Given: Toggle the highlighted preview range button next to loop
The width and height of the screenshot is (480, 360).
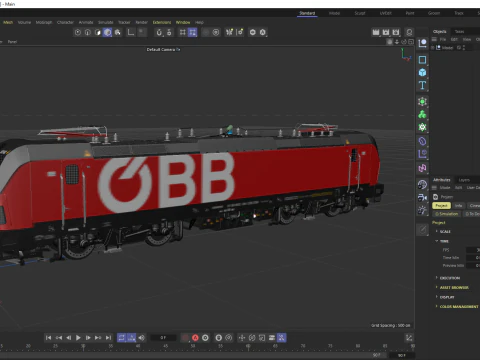Looking at the screenshot, I should pos(132,338).
